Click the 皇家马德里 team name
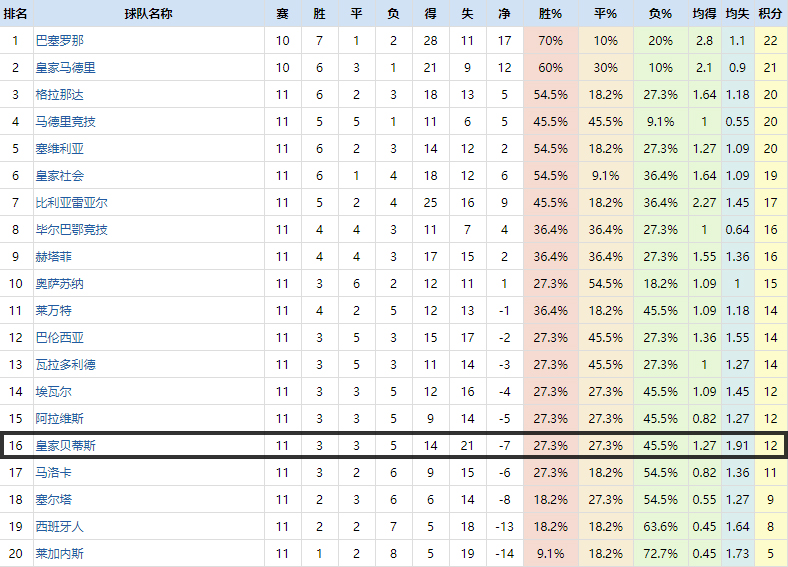The height and width of the screenshot is (567, 788). 65,68
